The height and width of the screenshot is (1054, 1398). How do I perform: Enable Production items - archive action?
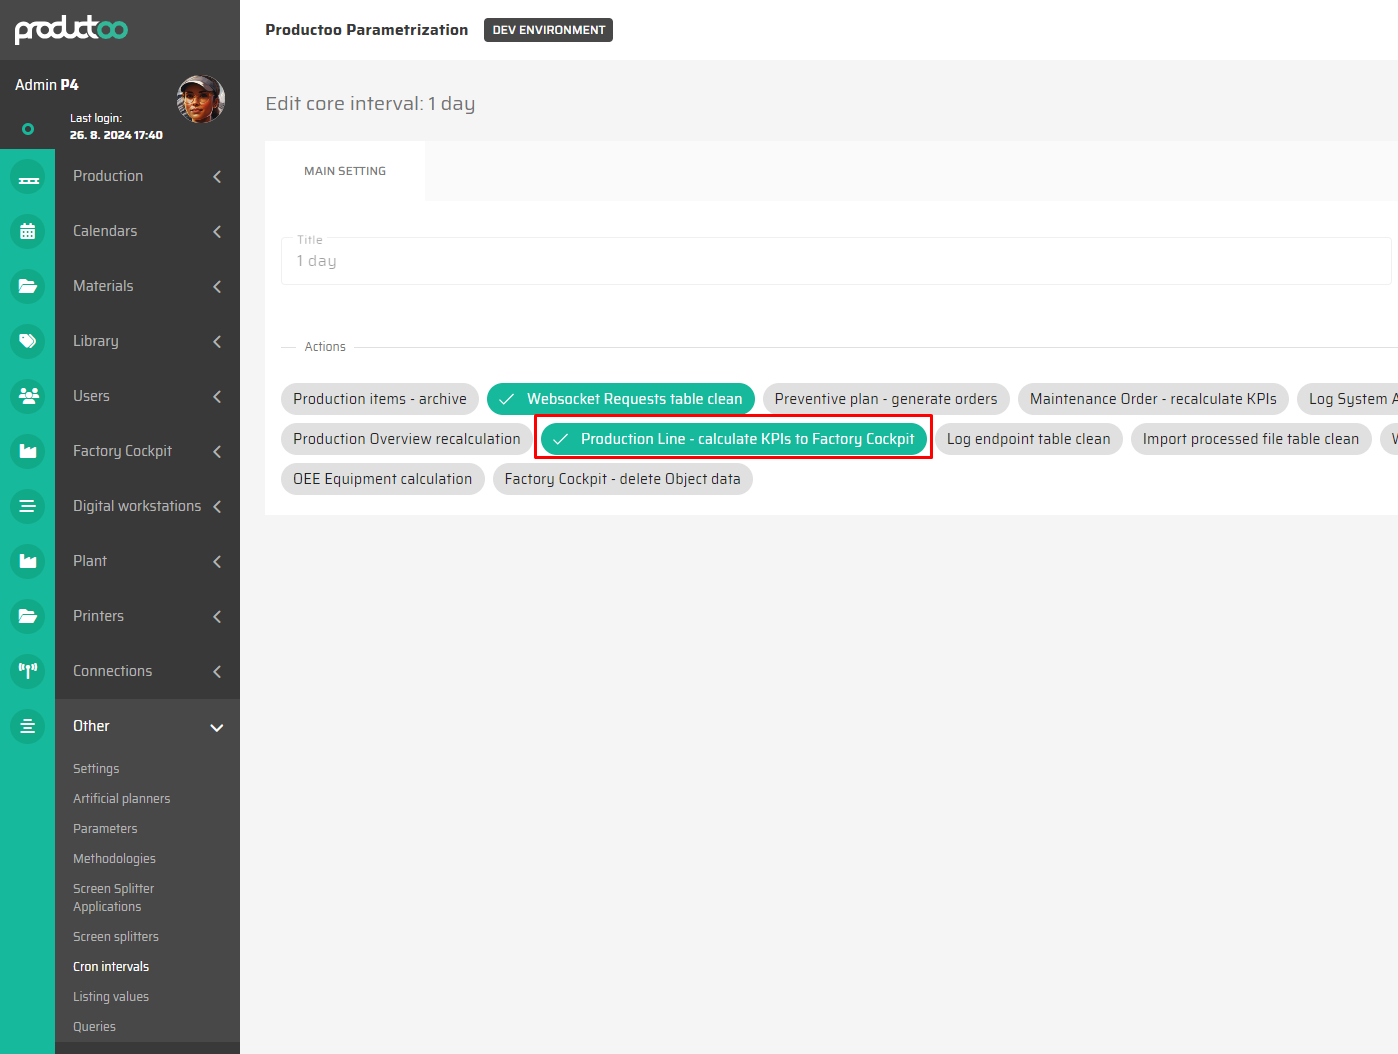(x=379, y=399)
